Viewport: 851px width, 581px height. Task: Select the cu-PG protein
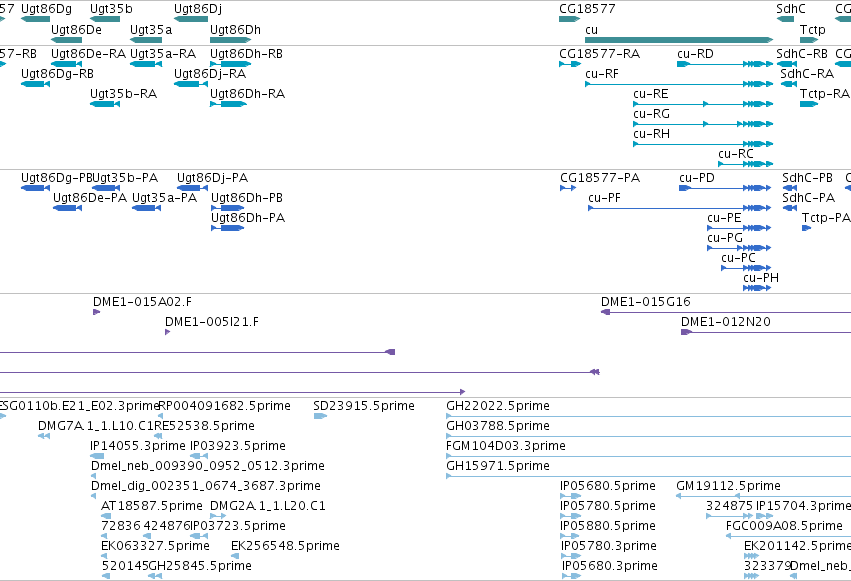739,248
